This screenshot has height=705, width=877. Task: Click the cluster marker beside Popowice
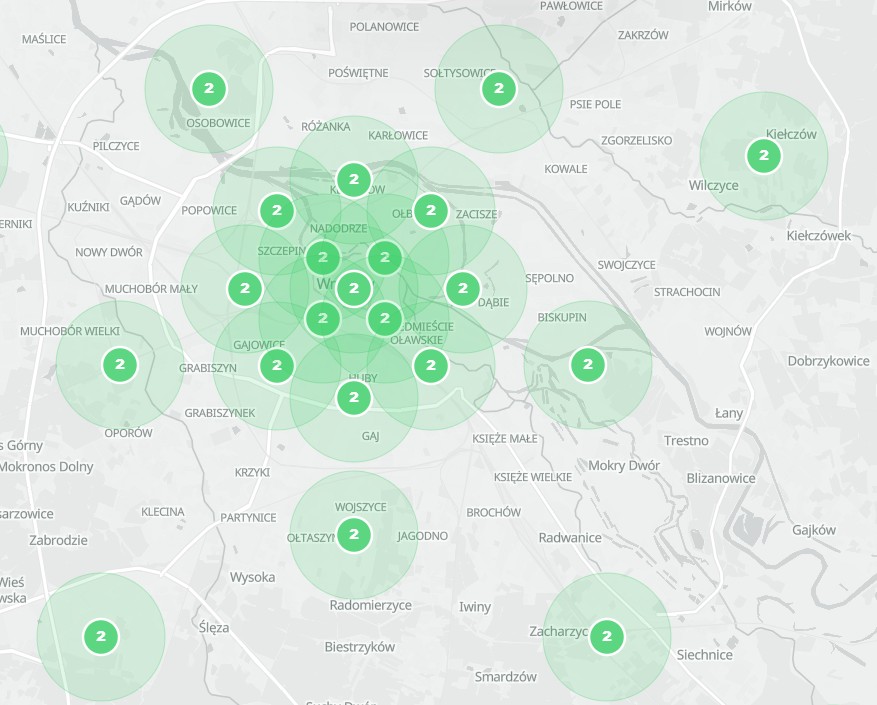point(276,211)
